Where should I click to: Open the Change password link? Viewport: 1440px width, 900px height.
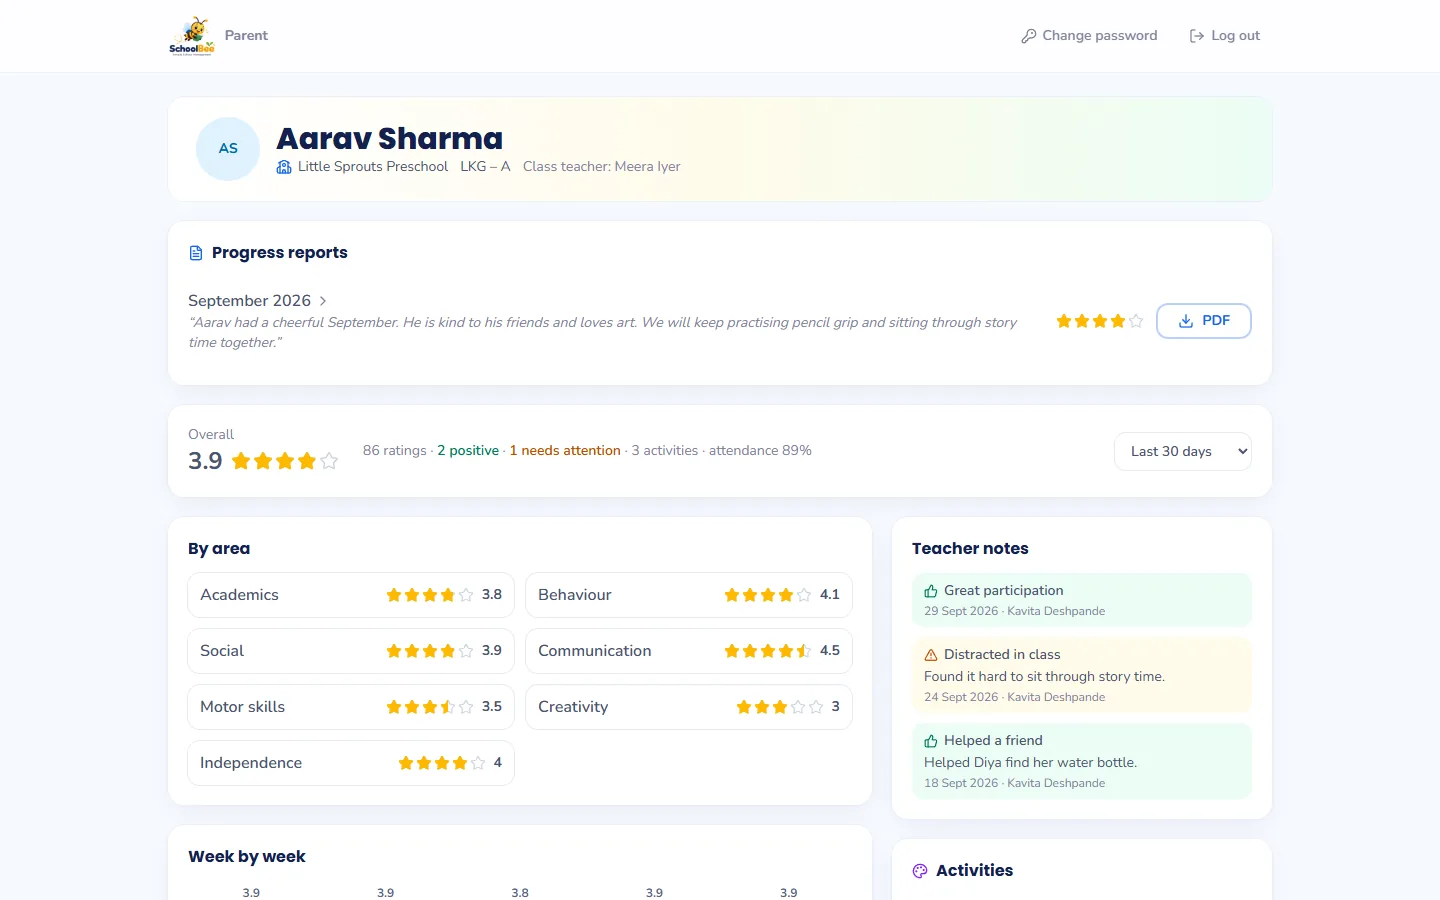(1089, 36)
